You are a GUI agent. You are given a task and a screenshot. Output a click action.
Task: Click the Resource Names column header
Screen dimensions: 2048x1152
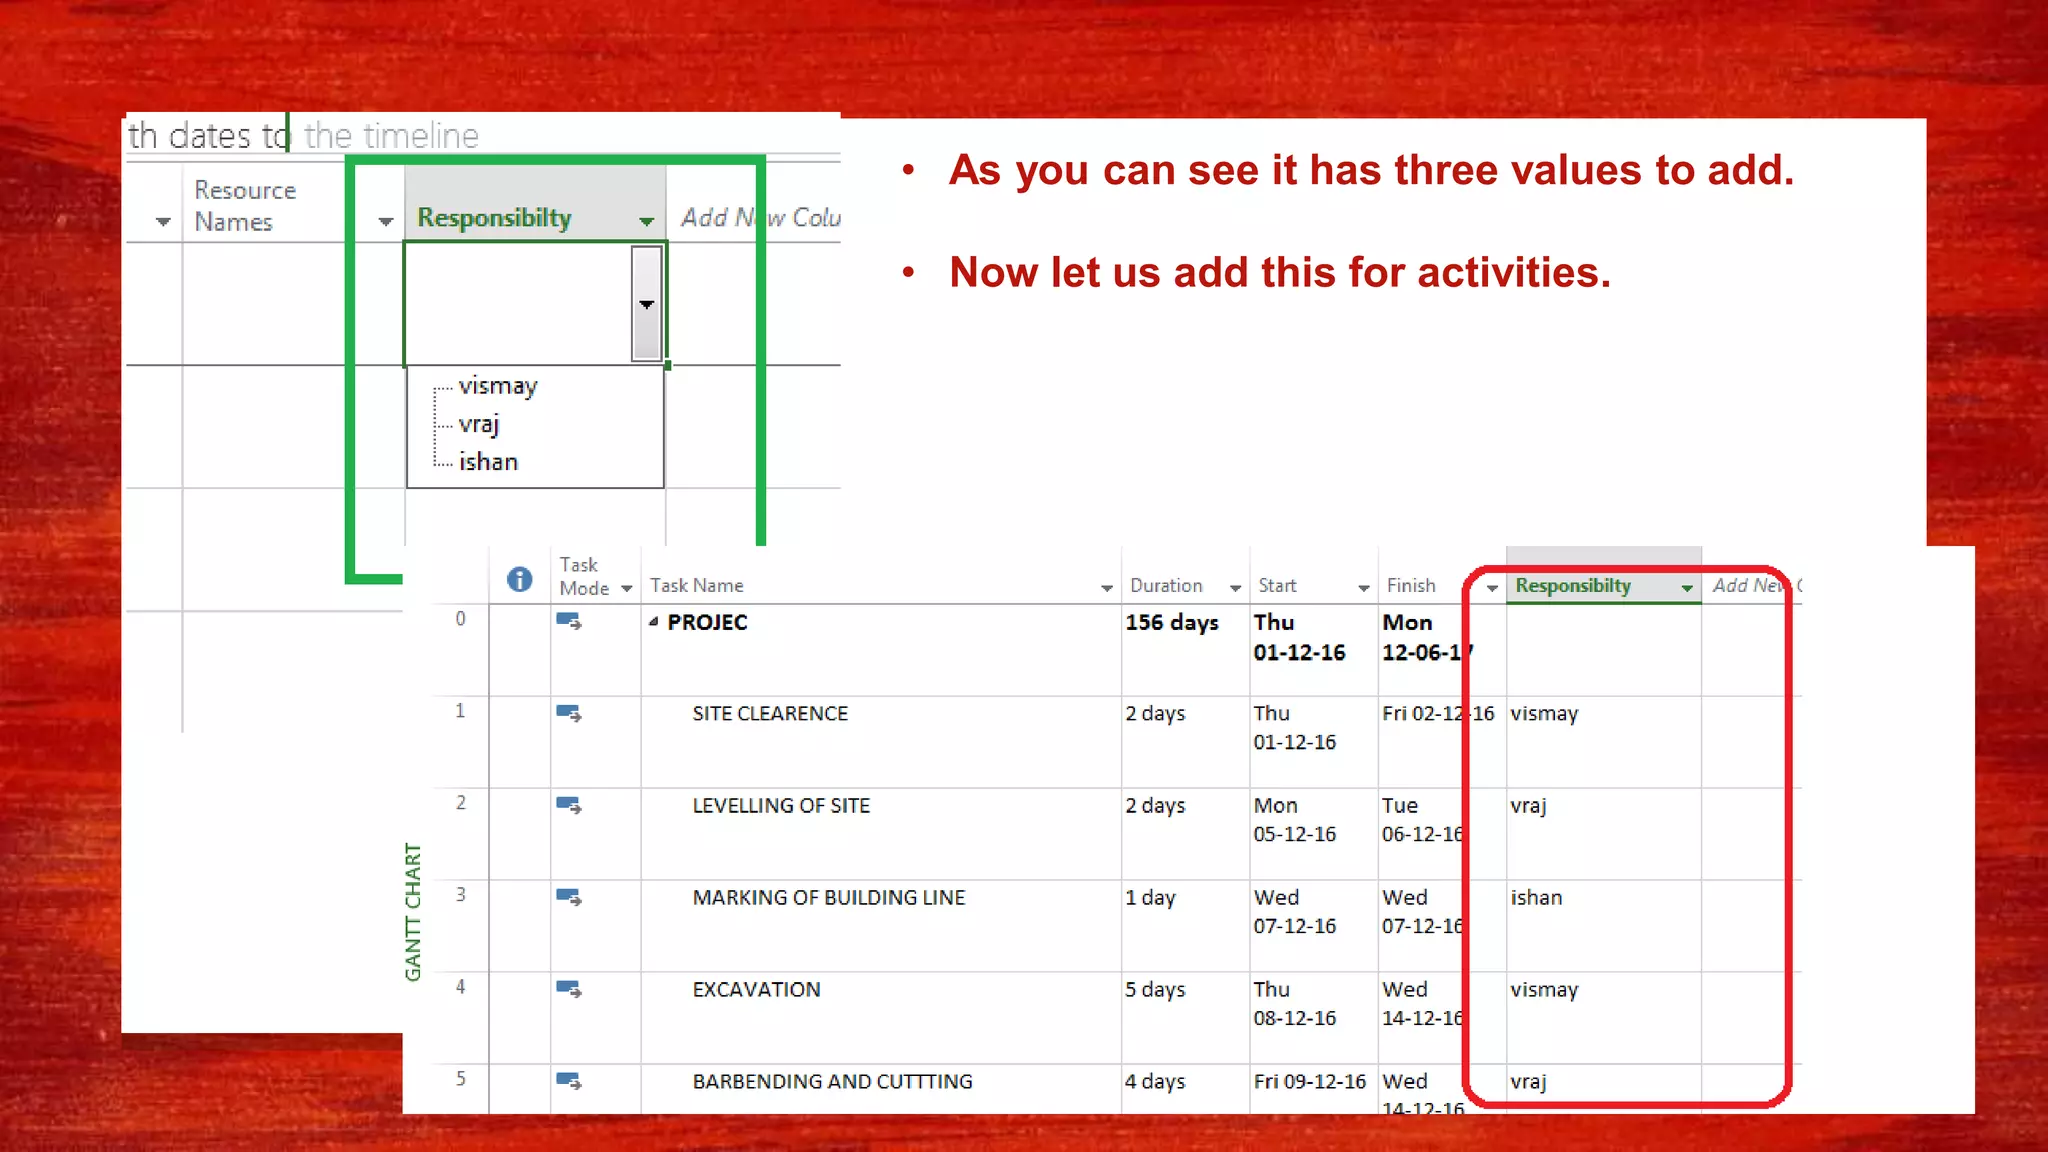(245, 205)
